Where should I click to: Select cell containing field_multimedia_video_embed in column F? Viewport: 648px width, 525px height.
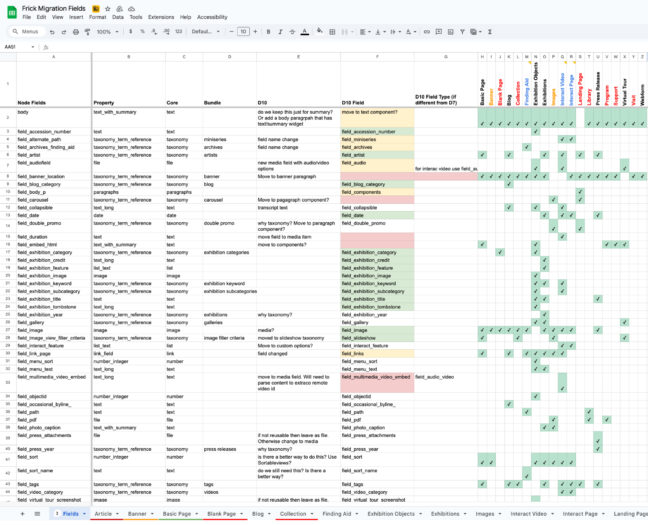point(377,383)
